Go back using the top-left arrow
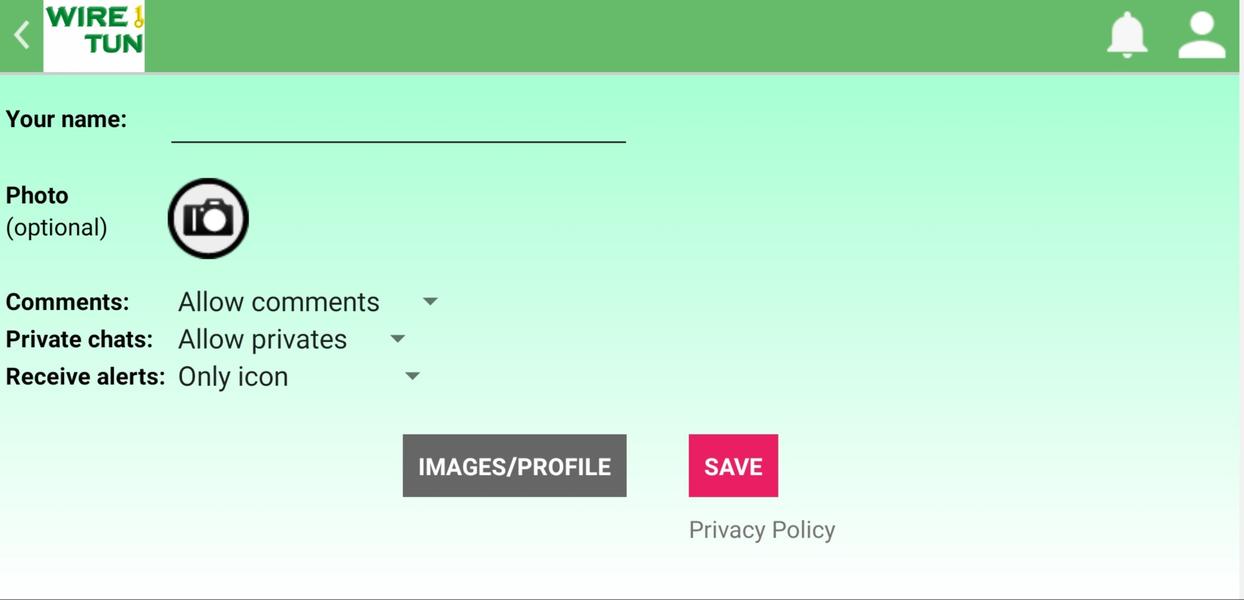Screen dimensions: 1244x600 pyautogui.click(x=21, y=36)
